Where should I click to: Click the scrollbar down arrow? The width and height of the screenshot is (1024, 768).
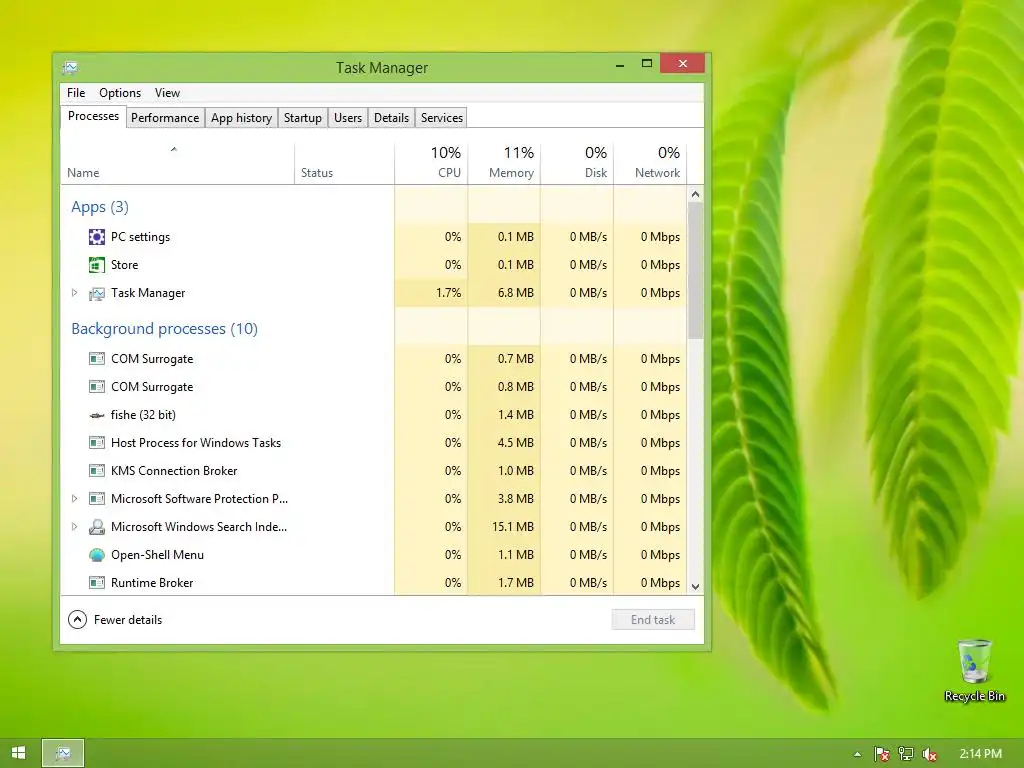[x=696, y=586]
